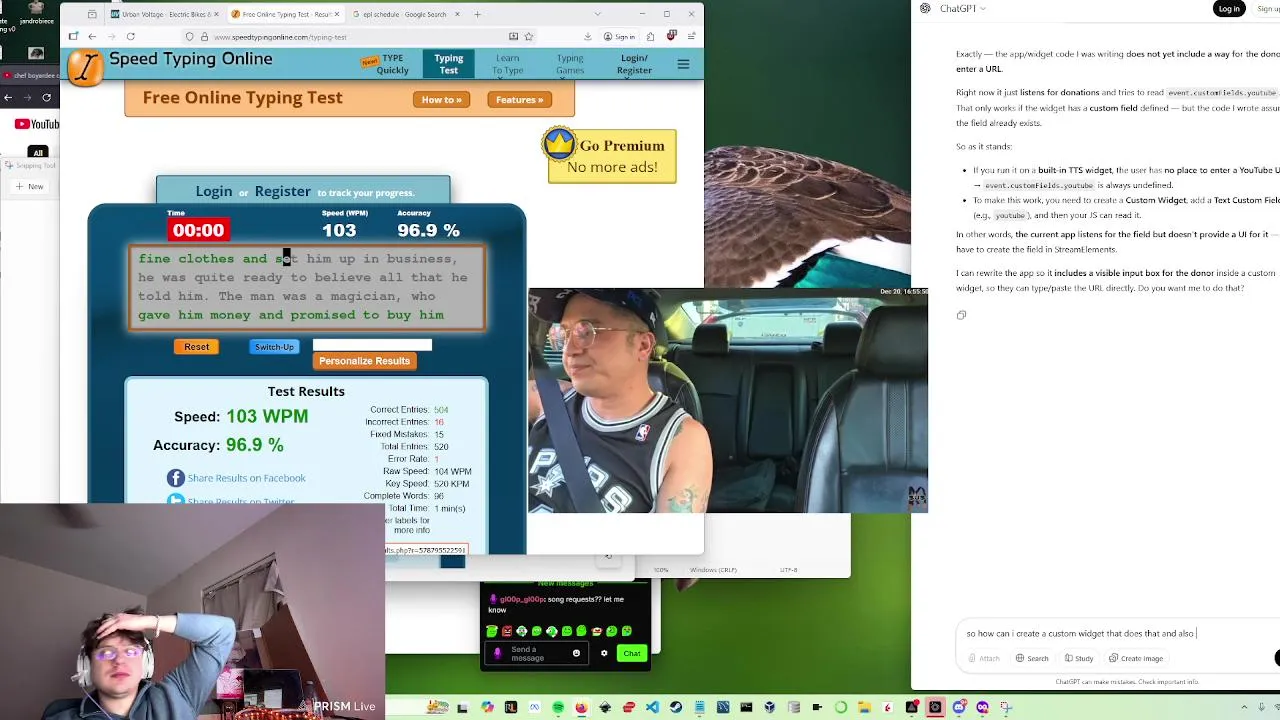Screen dimensions: 1280x720
Task: Open the site hamburger menu
Action: 683,64
